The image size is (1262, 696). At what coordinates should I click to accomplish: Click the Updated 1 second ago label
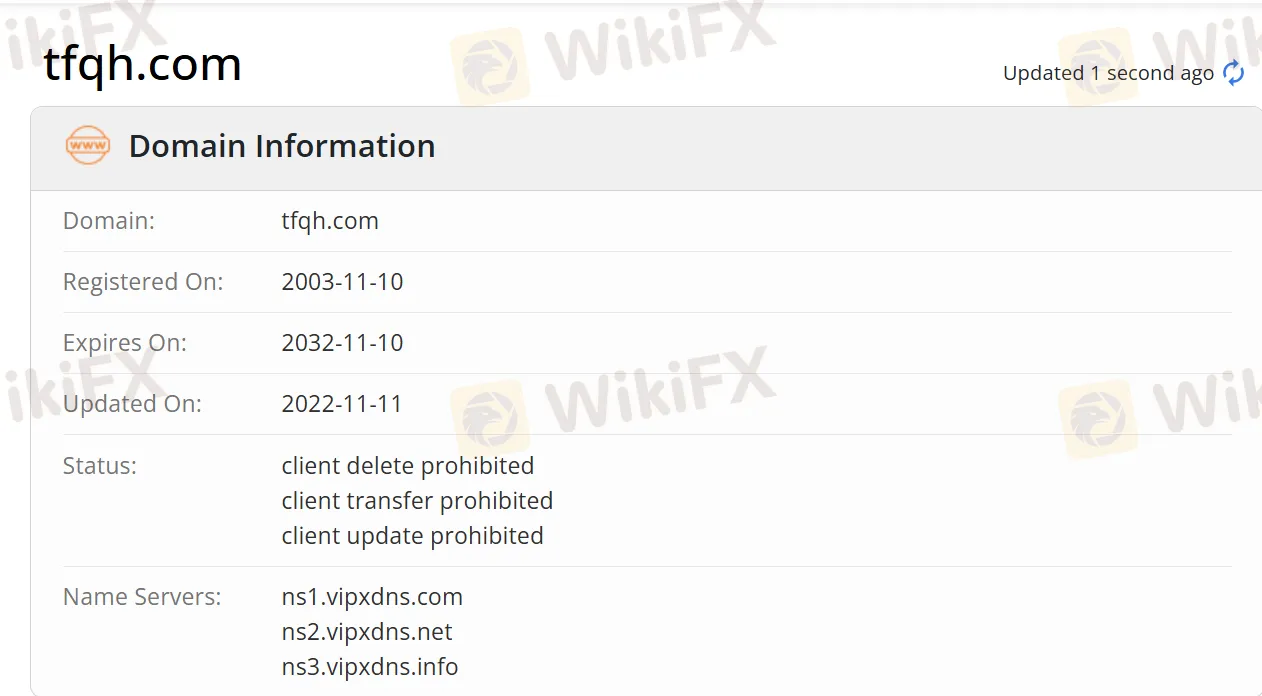point(1108,72)
